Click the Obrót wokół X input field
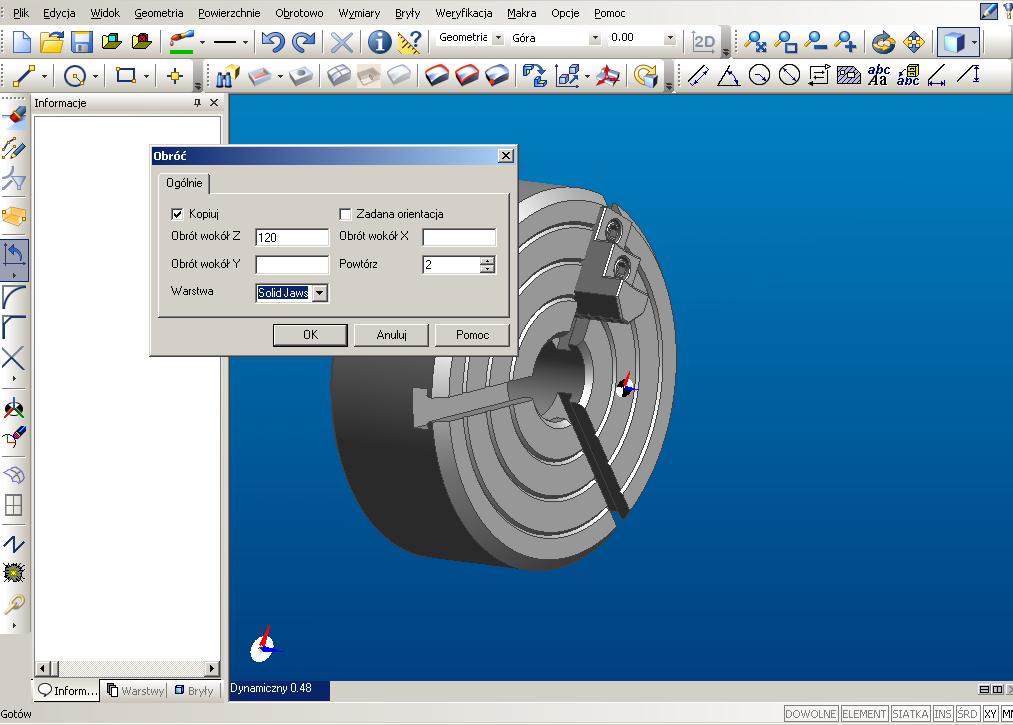The width and height of the screenshot is (1013, 725). 459,237
